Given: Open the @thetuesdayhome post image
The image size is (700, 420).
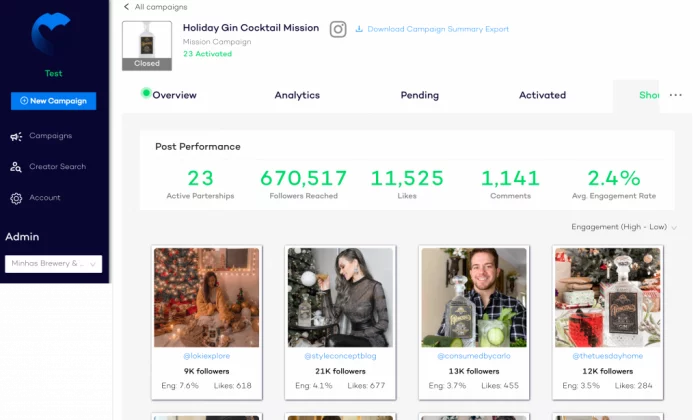Looking at the screenshot, I should (x=608, y=298).
